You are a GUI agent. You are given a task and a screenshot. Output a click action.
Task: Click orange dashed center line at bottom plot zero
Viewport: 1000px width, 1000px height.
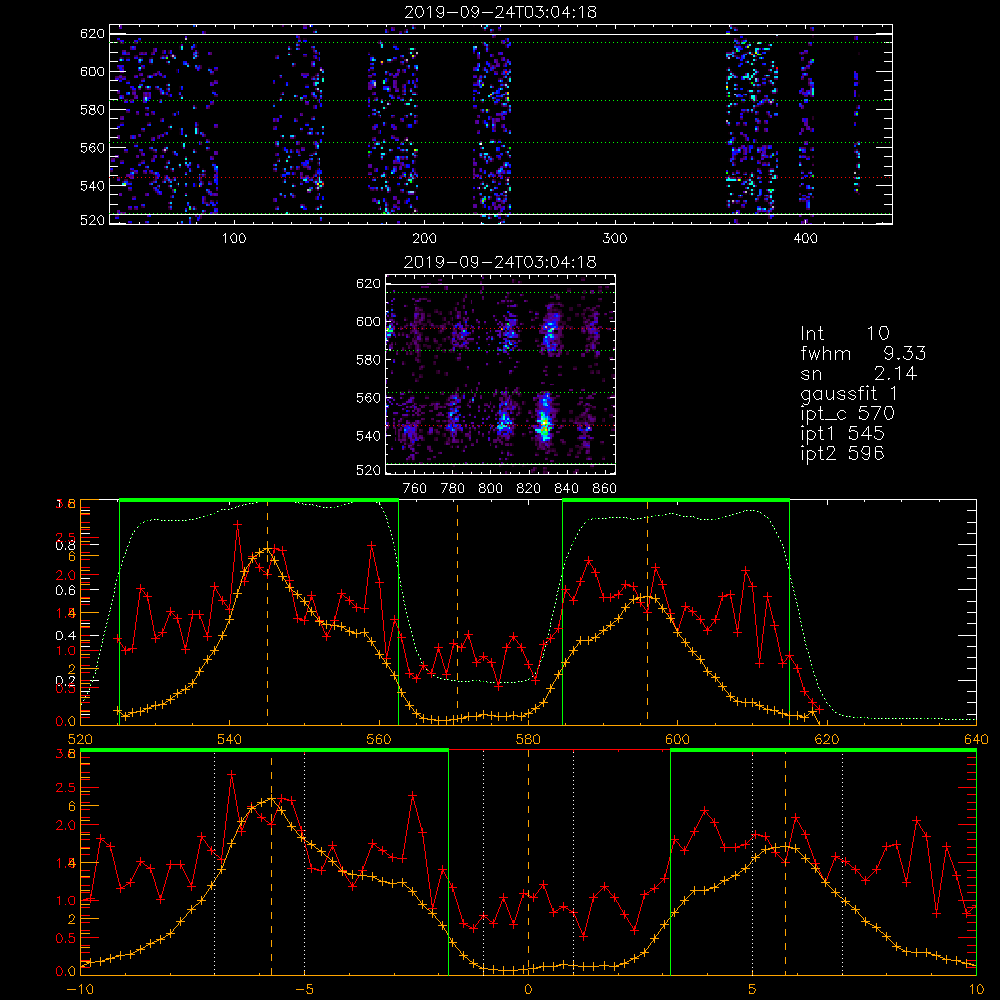tap(528, 862)
